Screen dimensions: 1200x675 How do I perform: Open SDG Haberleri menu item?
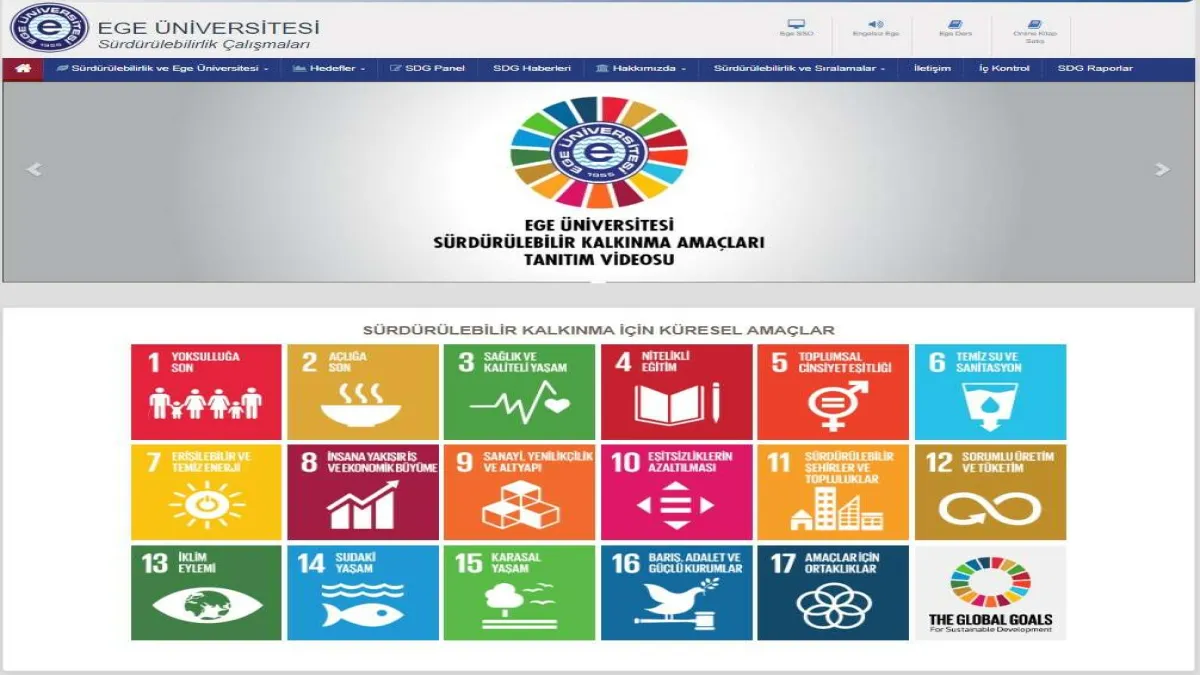pos(531,69)
